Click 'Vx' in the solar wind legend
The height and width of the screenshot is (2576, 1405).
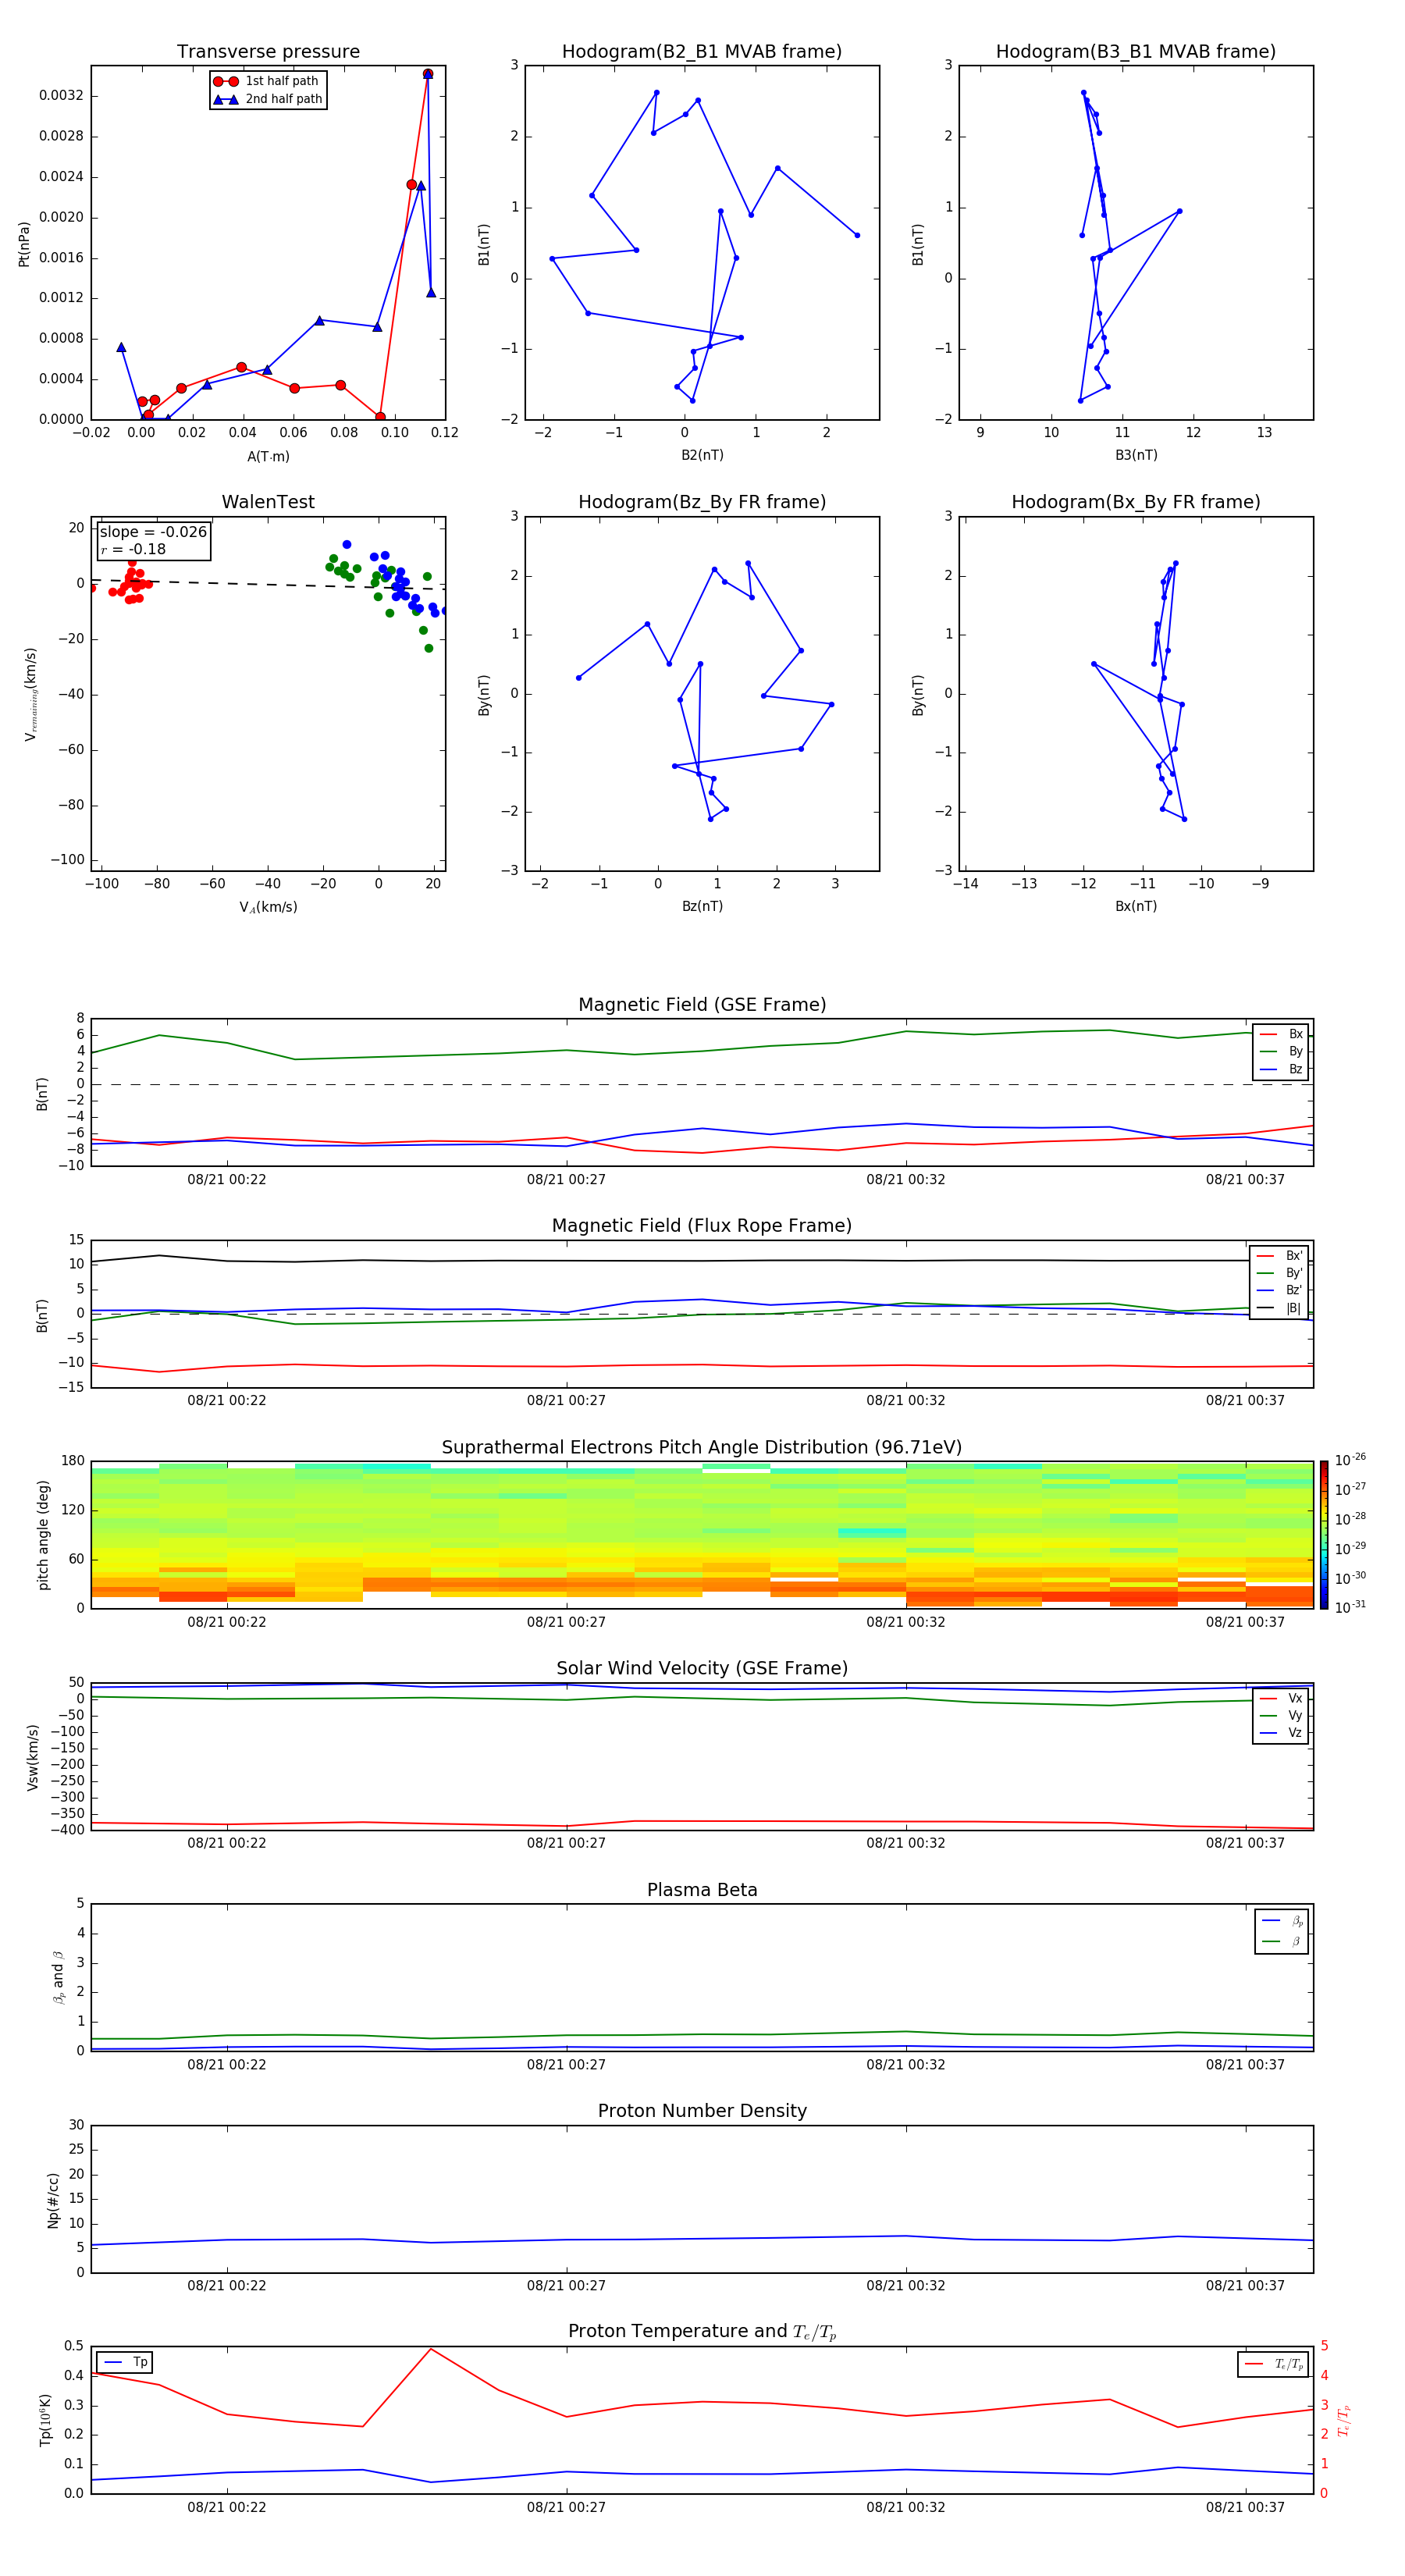pos(1295,1698)
